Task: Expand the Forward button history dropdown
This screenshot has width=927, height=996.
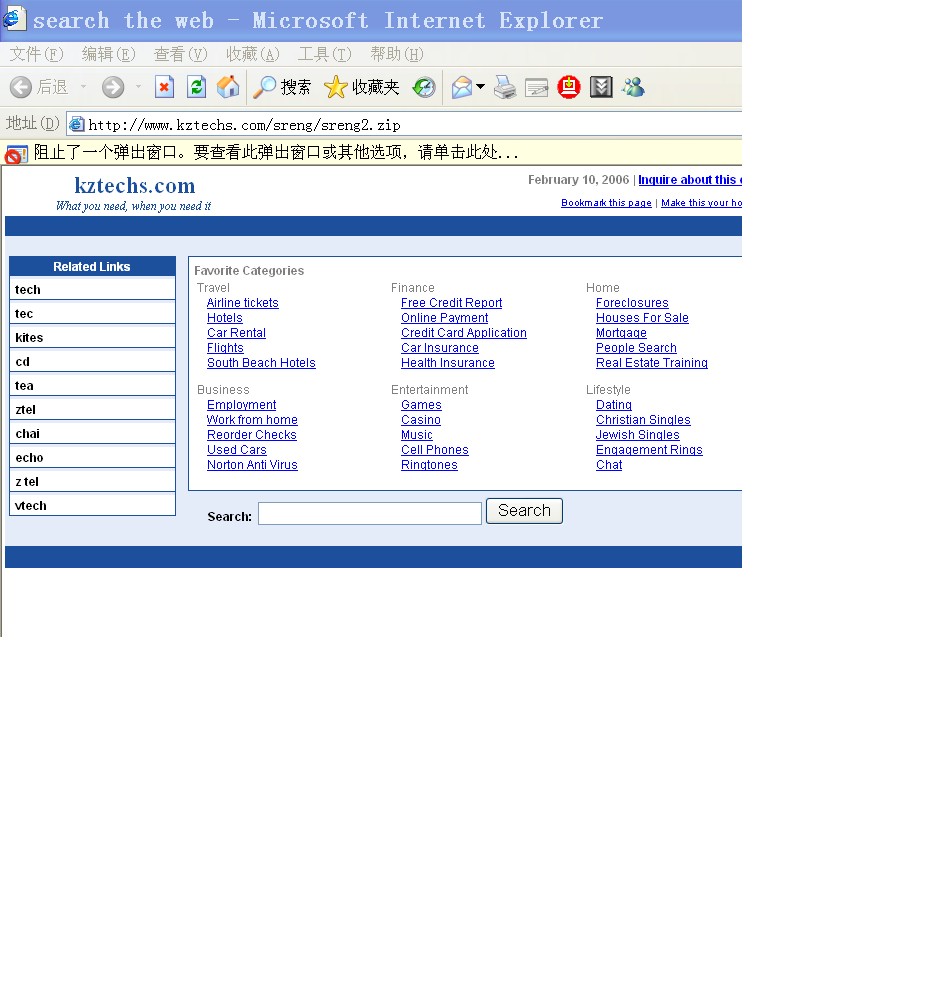Action: click(x=138, y=87)
